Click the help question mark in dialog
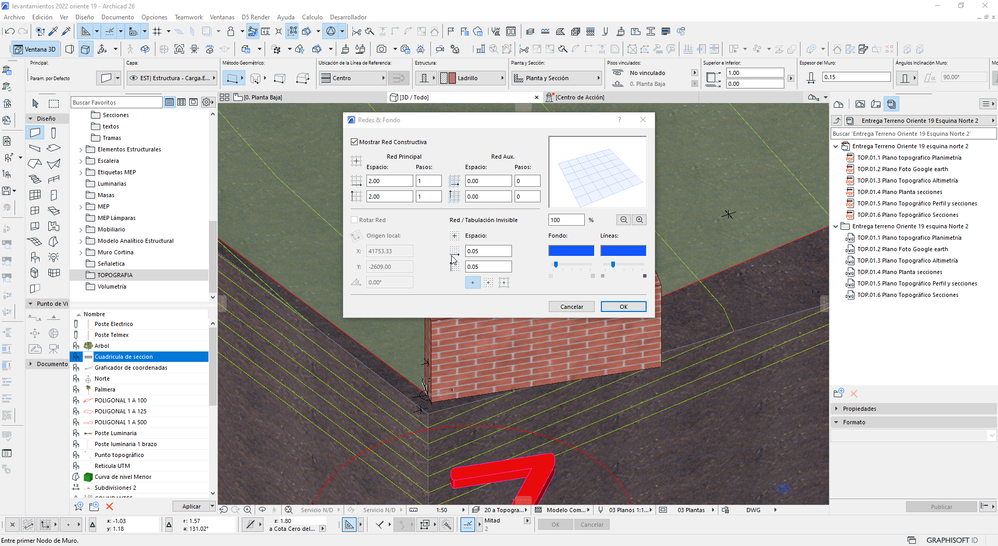The width and height of the screenshot is (998, 546). point(620,119)
